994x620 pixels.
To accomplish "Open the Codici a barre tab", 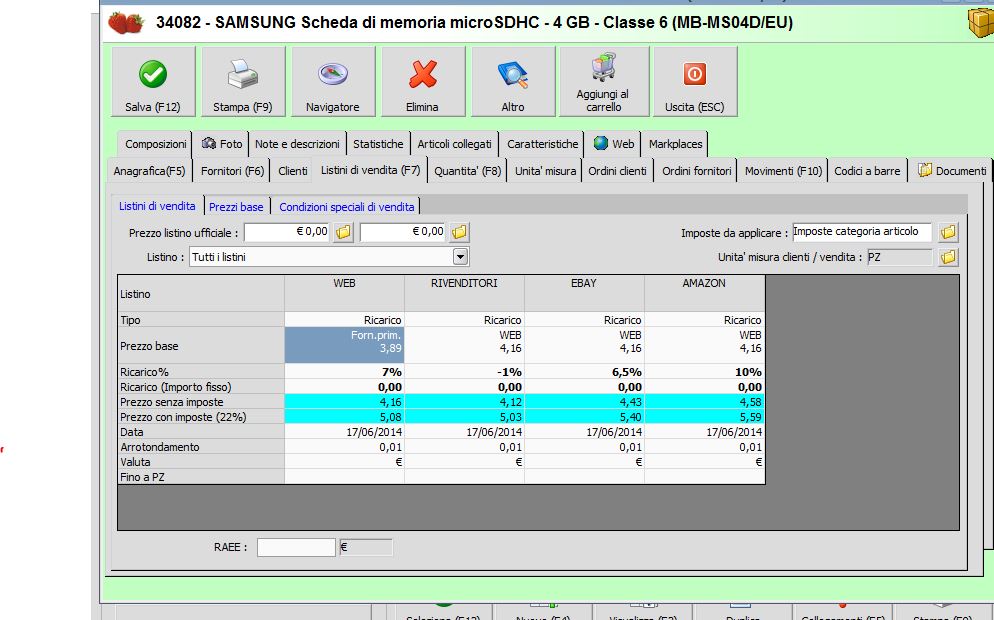I will (867, 171).
